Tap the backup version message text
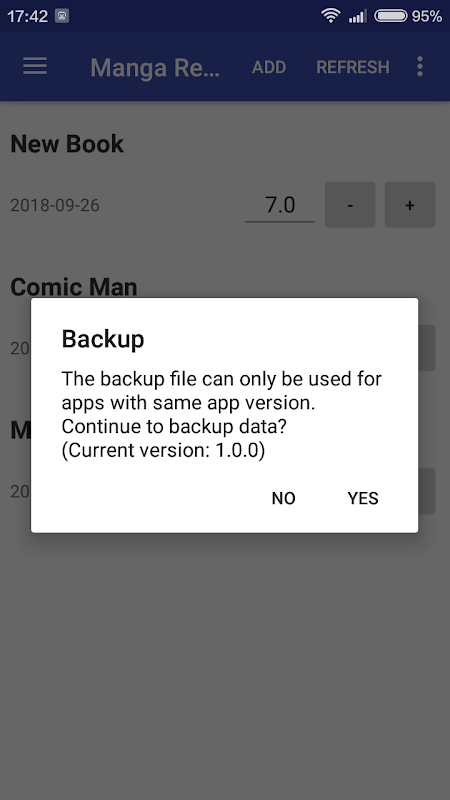The image size is (450, 800). click(x=222, y=414)
